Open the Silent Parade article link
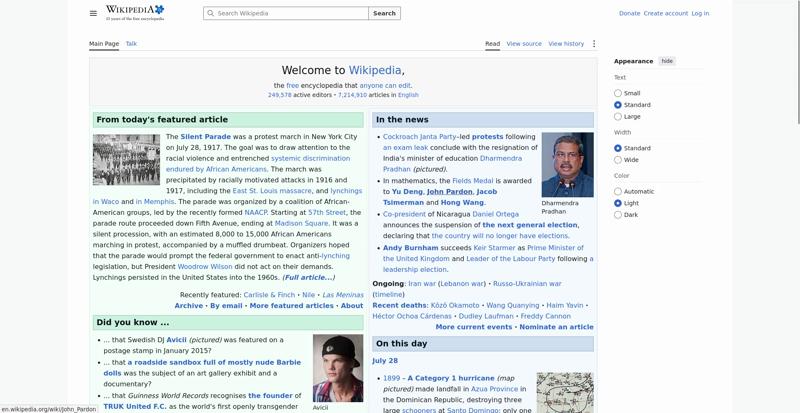Viewport: 800px width, 413px height. pyautogui.click(x=206, y=137)
